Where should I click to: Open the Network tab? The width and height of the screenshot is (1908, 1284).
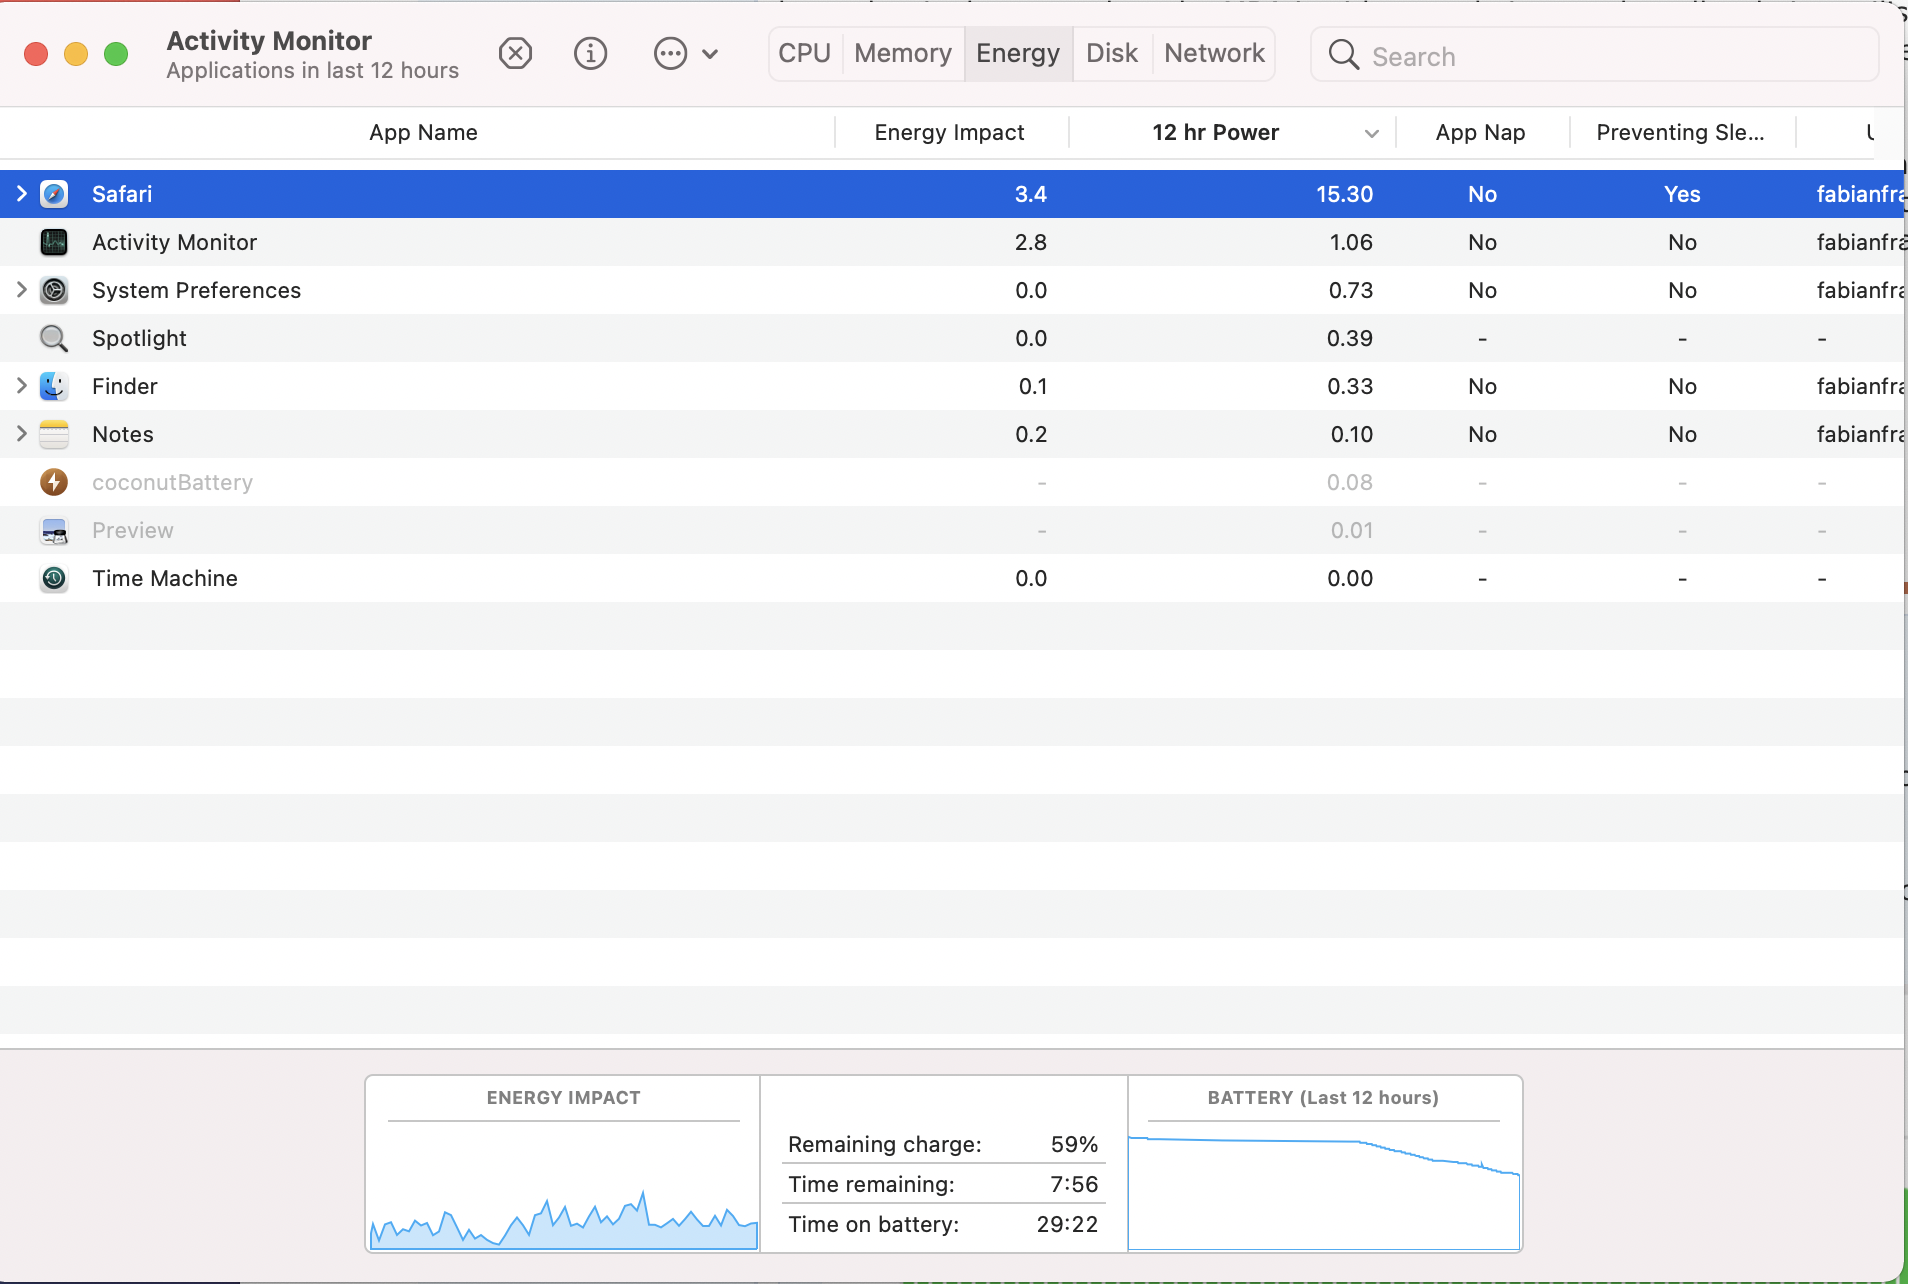[1214, 53]
